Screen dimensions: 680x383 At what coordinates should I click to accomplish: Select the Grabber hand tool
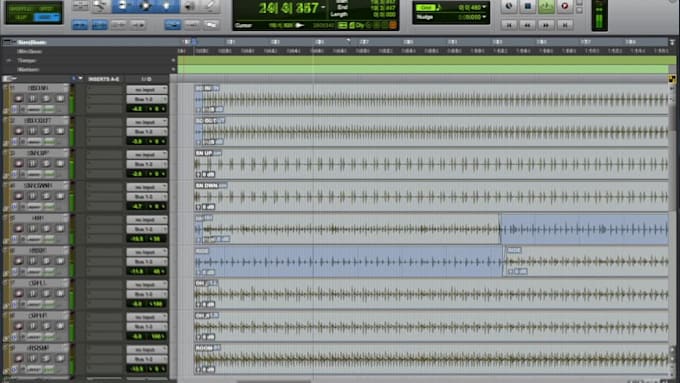166,6
